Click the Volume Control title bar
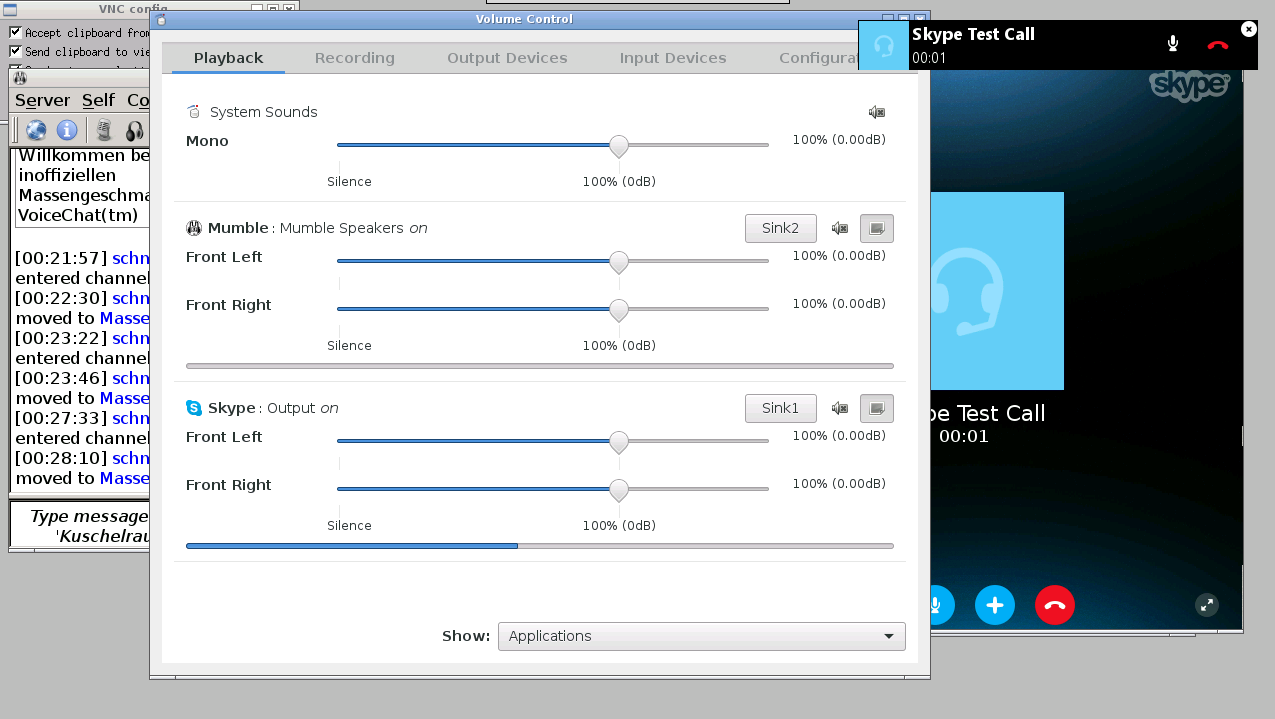1275x719 pixels. click(x=525, y=19)
